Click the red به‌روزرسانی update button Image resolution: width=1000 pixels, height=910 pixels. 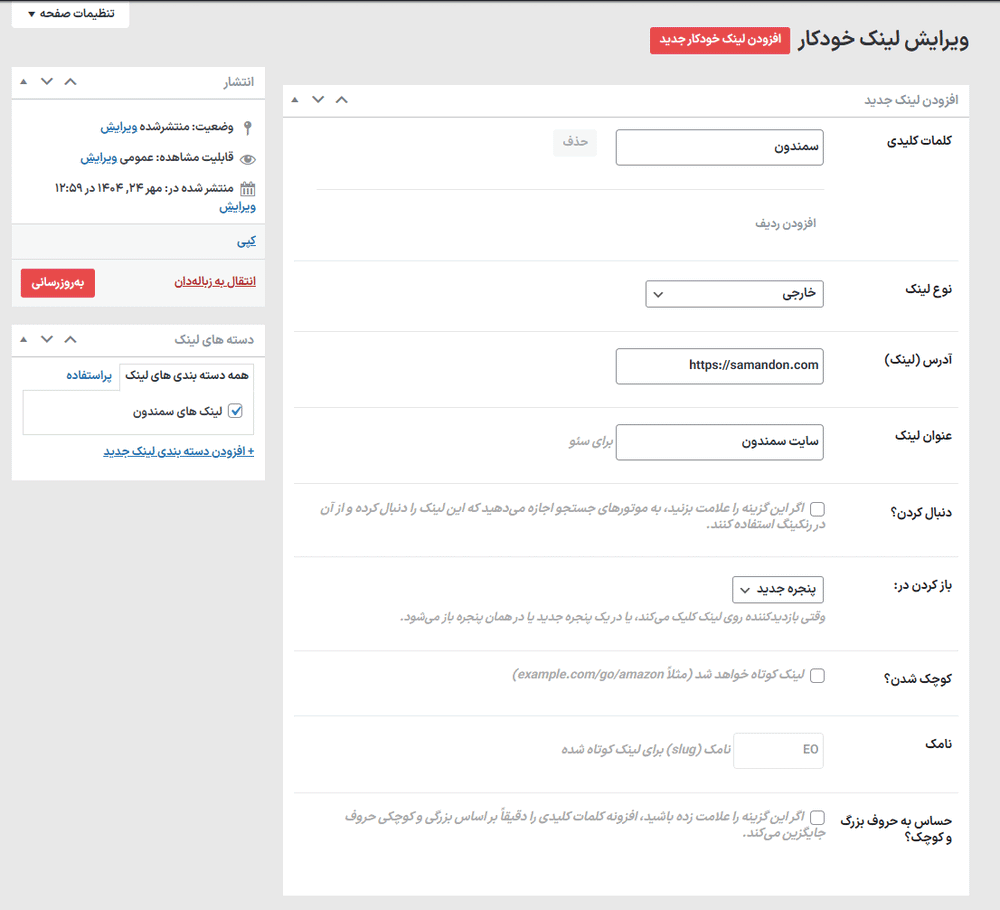(57, 283)
